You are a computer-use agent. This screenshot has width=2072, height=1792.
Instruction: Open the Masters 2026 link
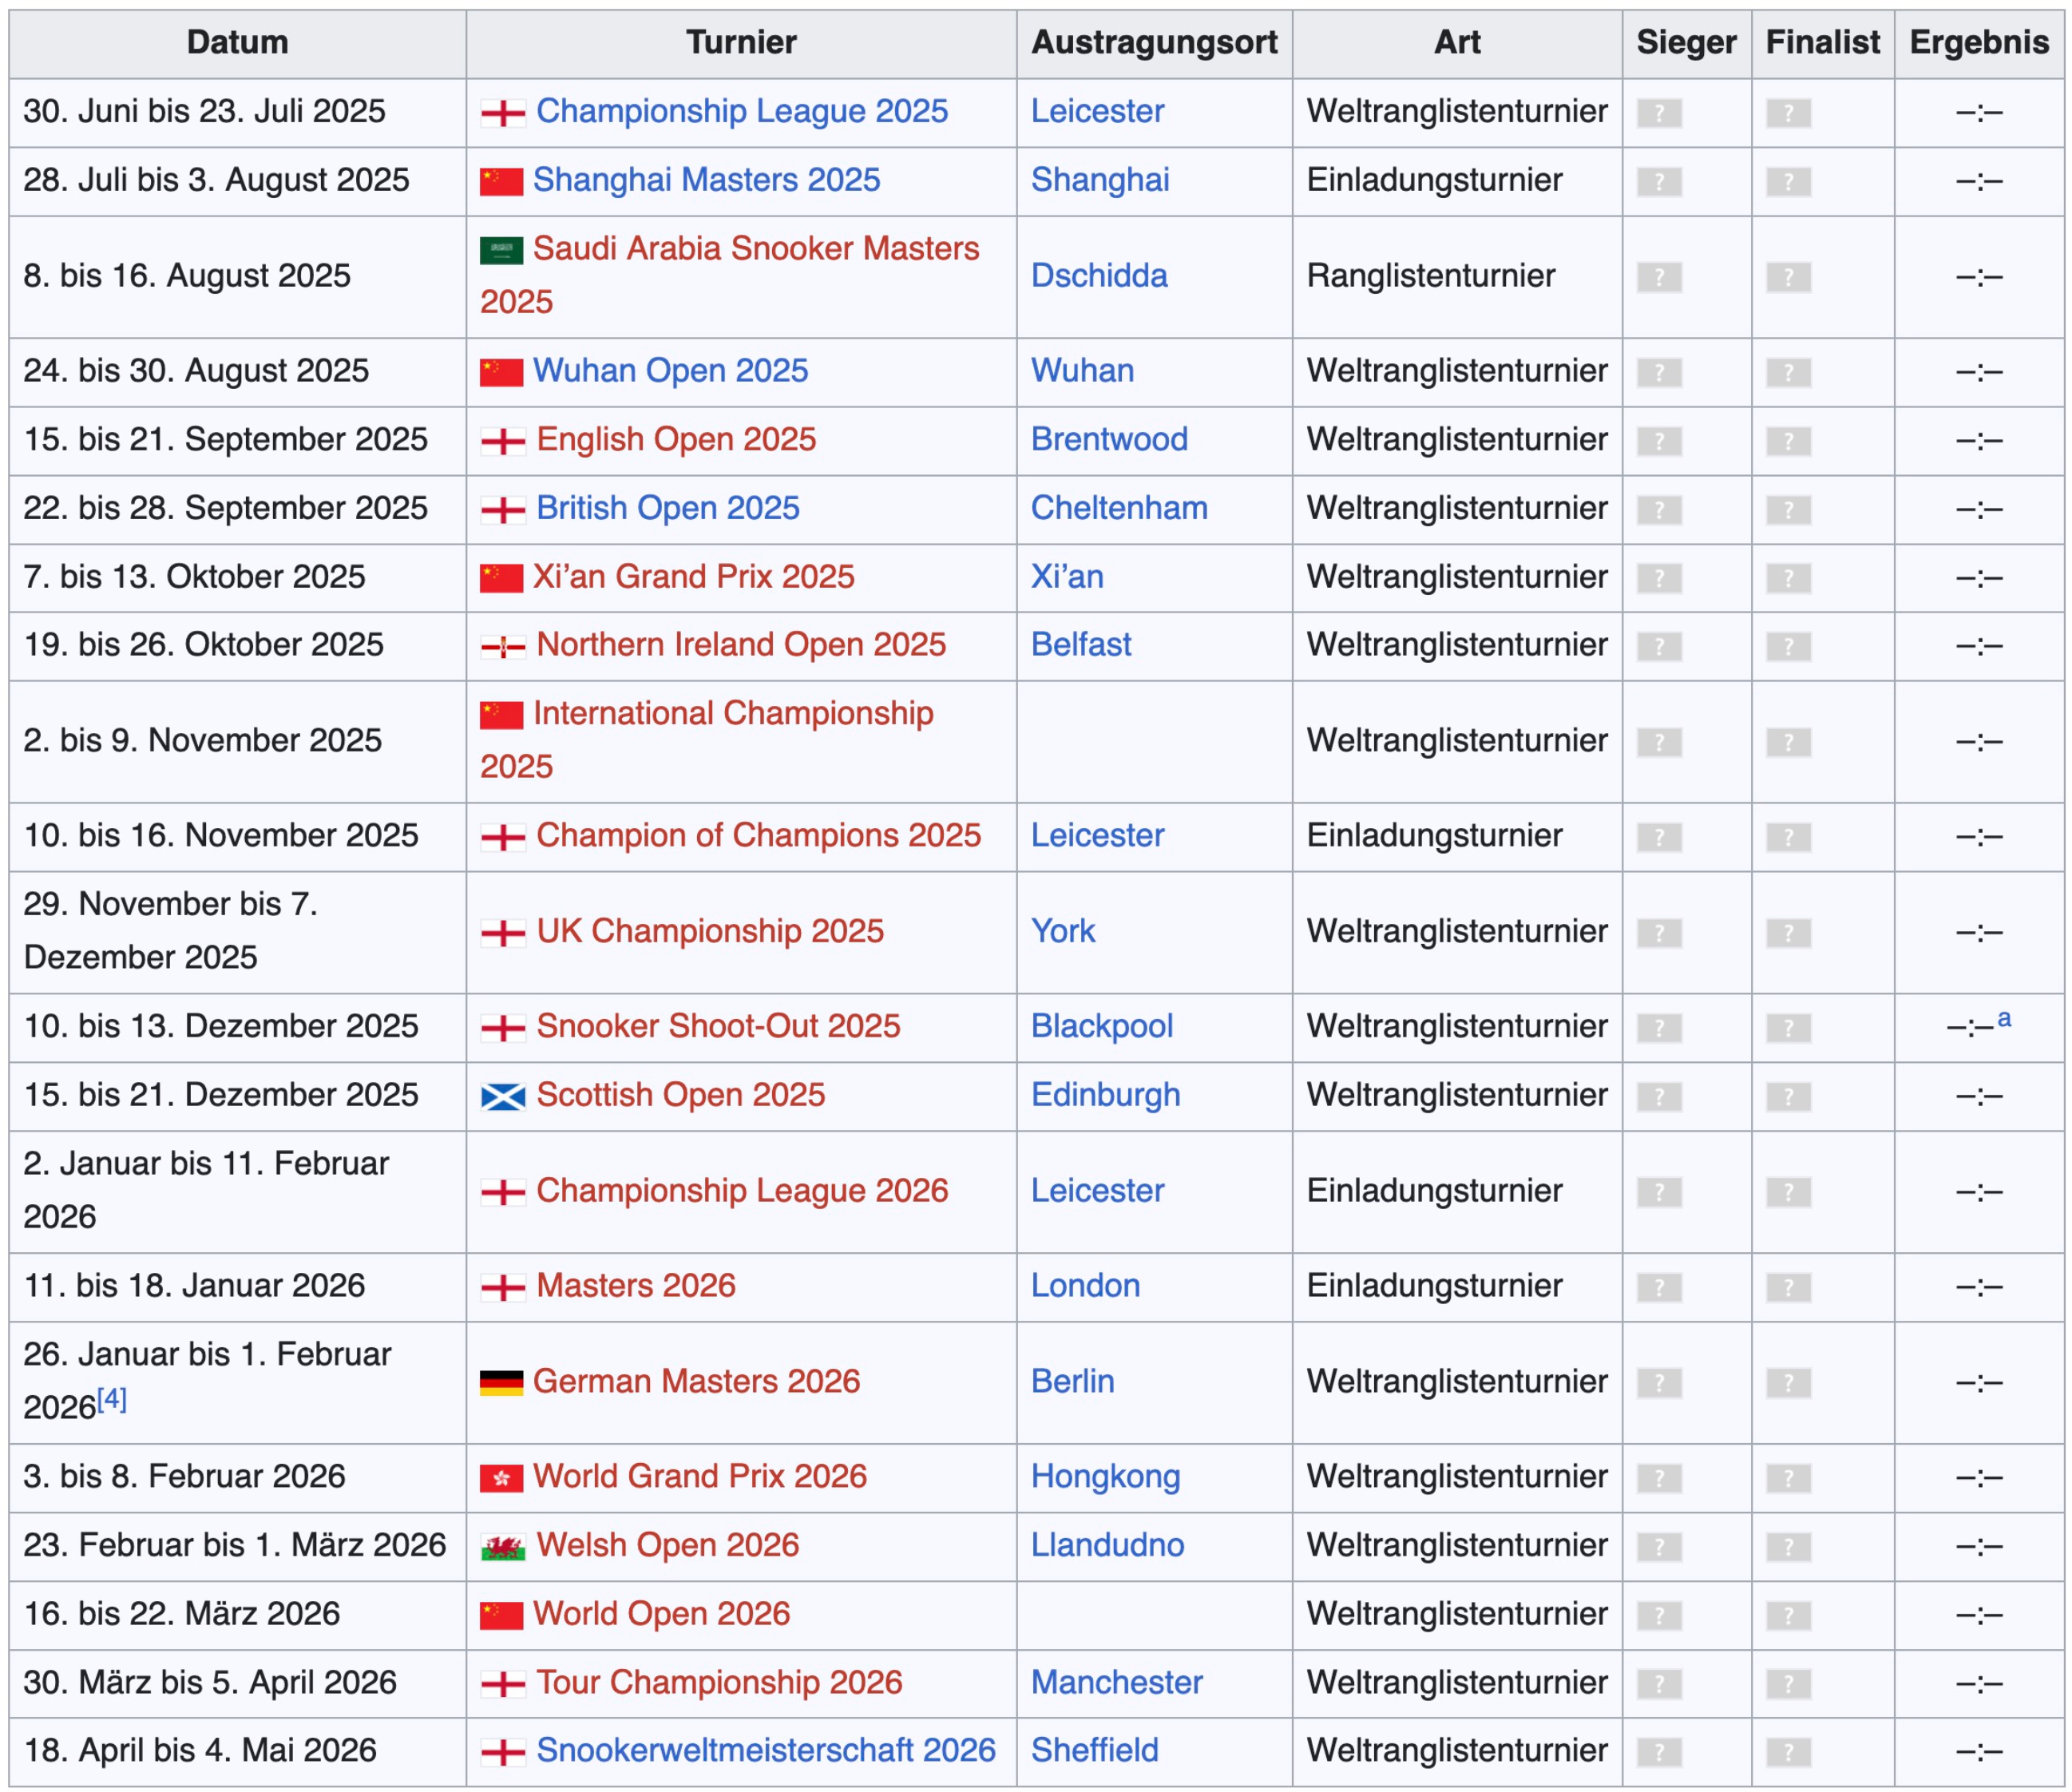(636, 1286)
